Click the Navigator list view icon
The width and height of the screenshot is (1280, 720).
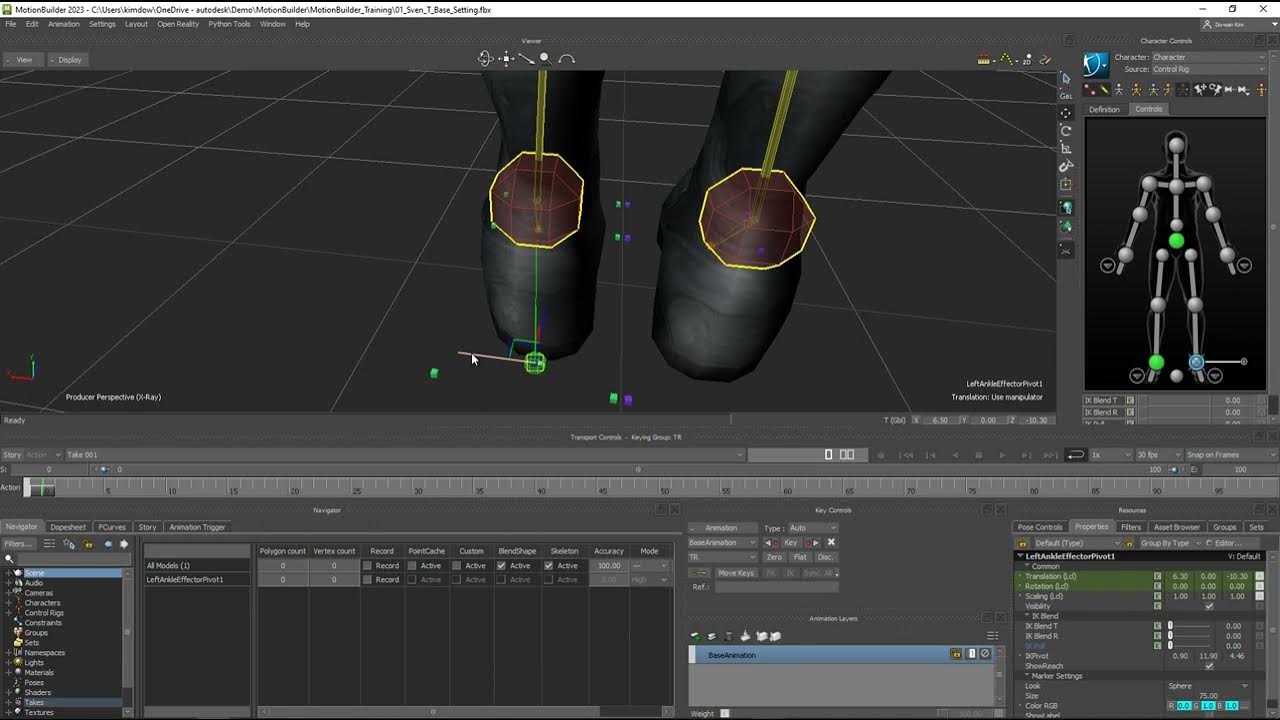coord(49,544)
